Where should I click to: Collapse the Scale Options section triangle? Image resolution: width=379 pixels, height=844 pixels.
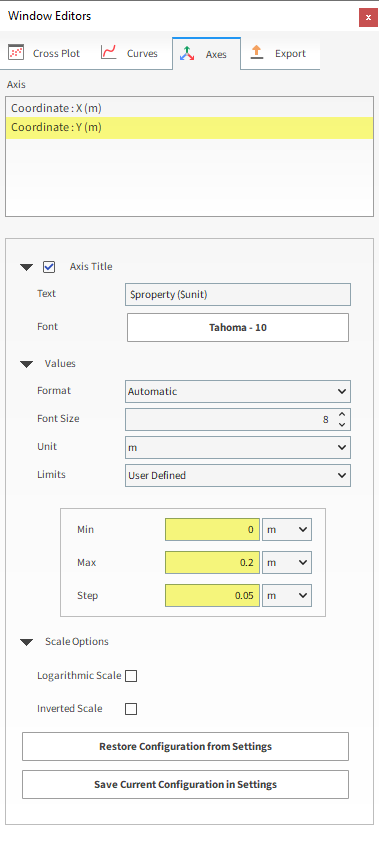pyautogui.click(x=26, y=642)
